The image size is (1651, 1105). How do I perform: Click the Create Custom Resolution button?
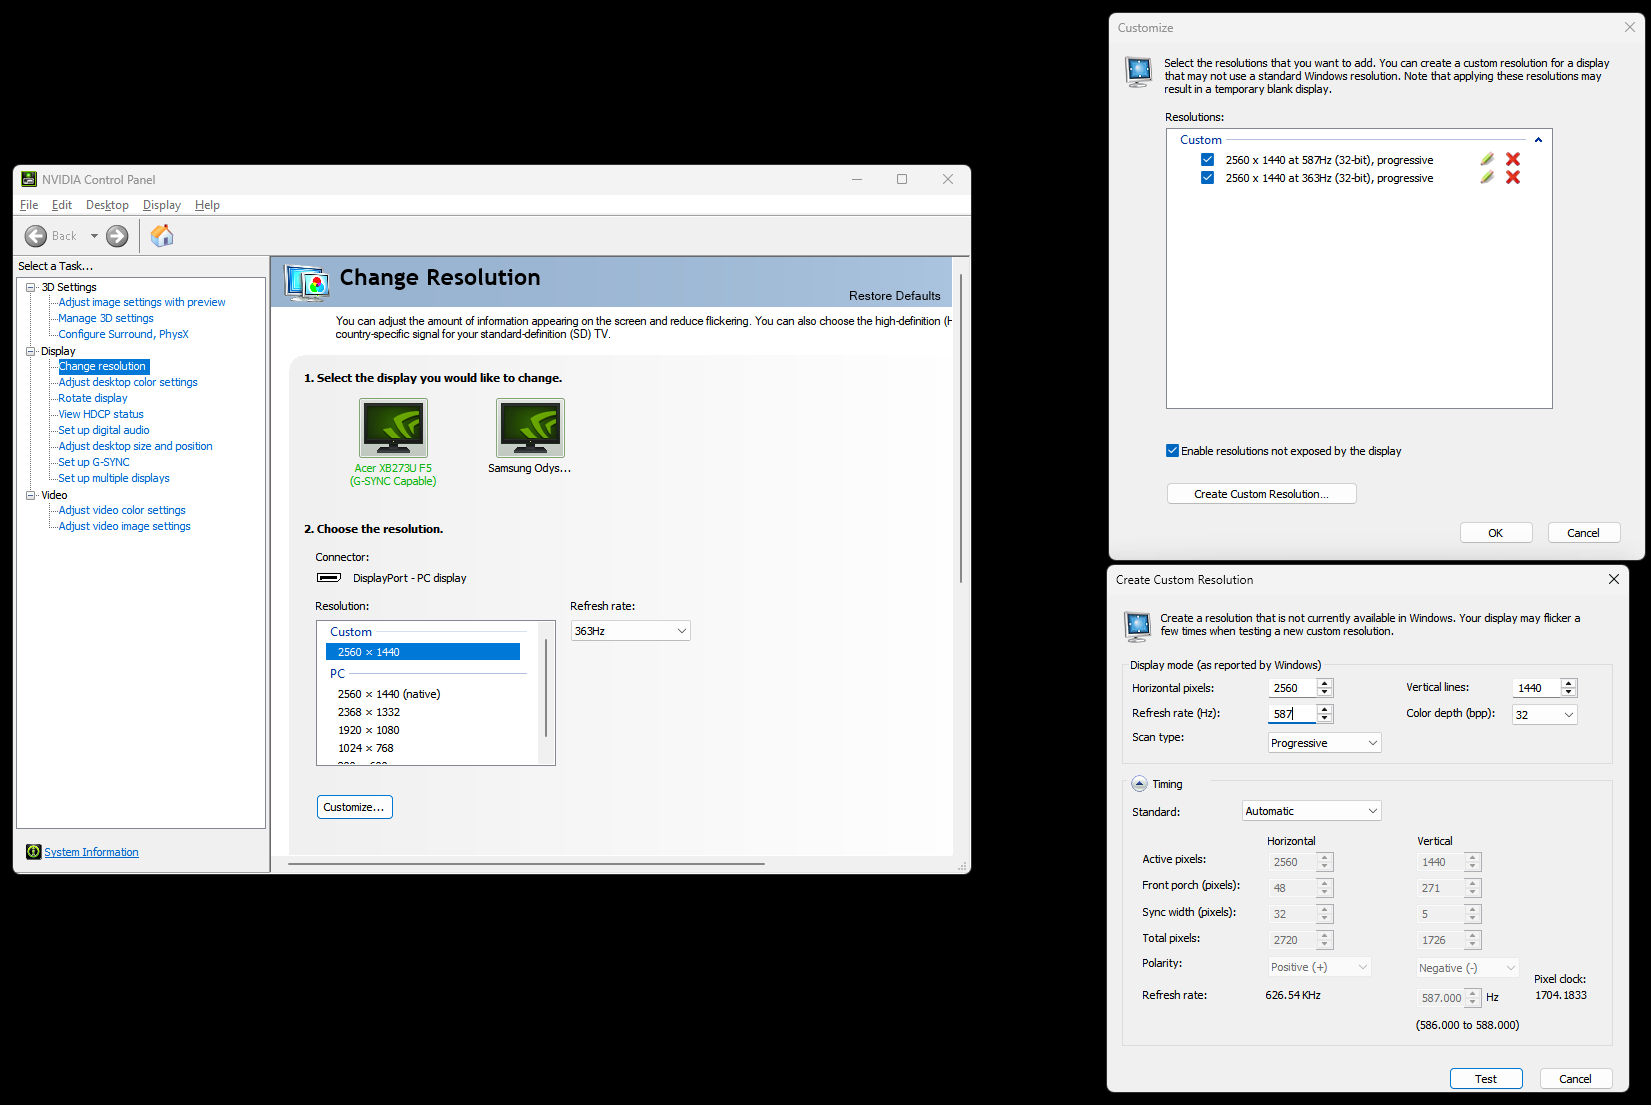(x=1261, y=494)
